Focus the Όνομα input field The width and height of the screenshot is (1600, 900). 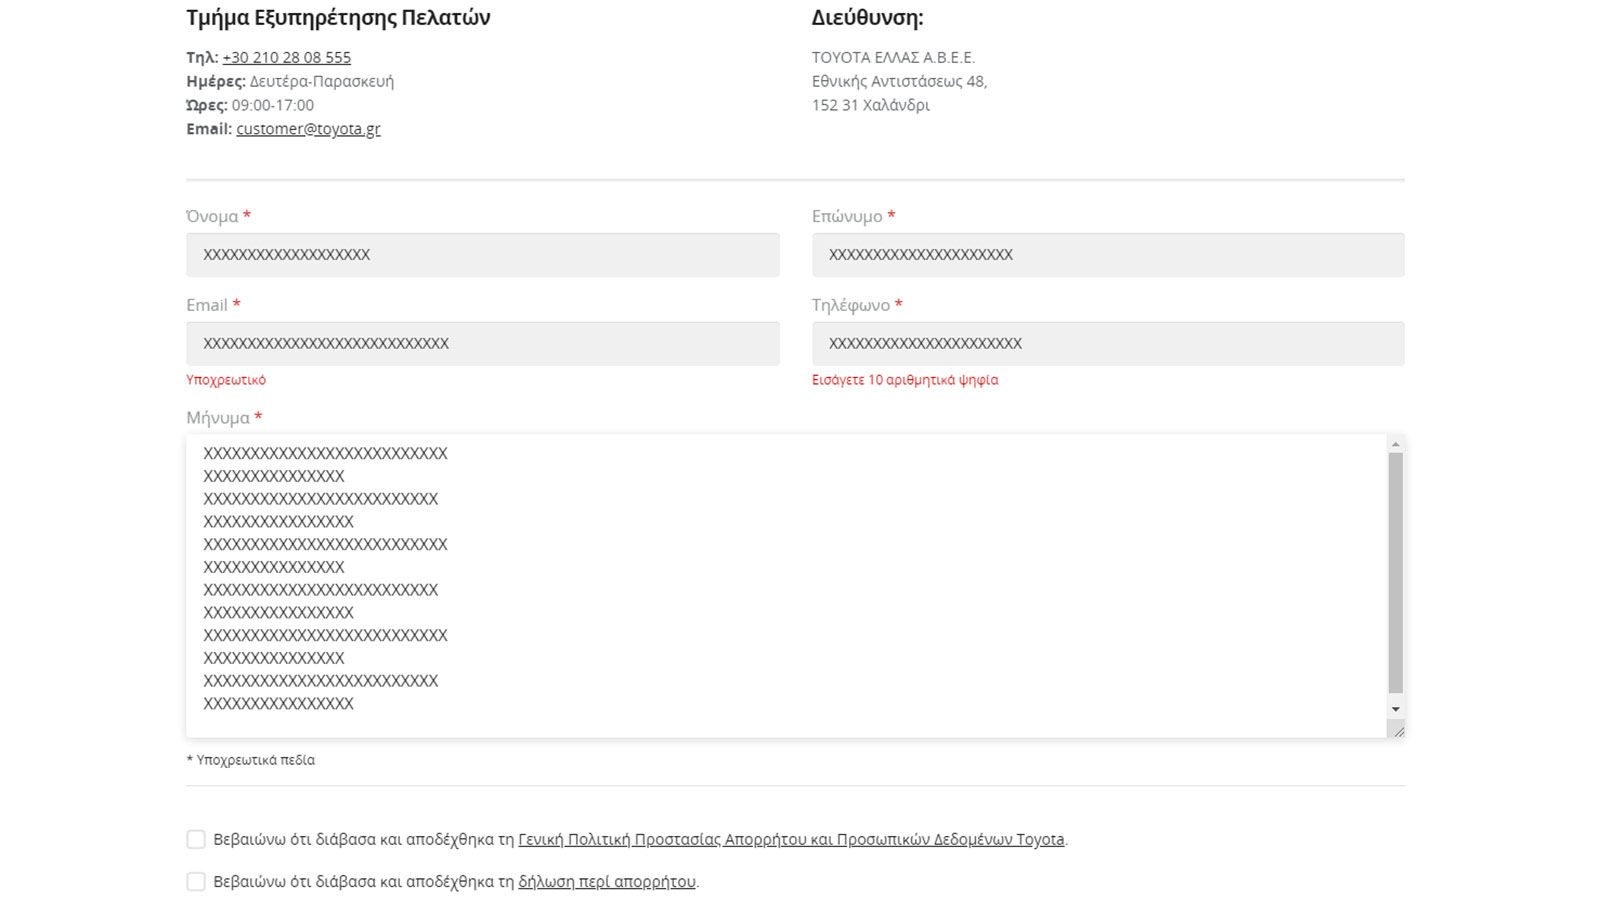(x=482, y=255)
